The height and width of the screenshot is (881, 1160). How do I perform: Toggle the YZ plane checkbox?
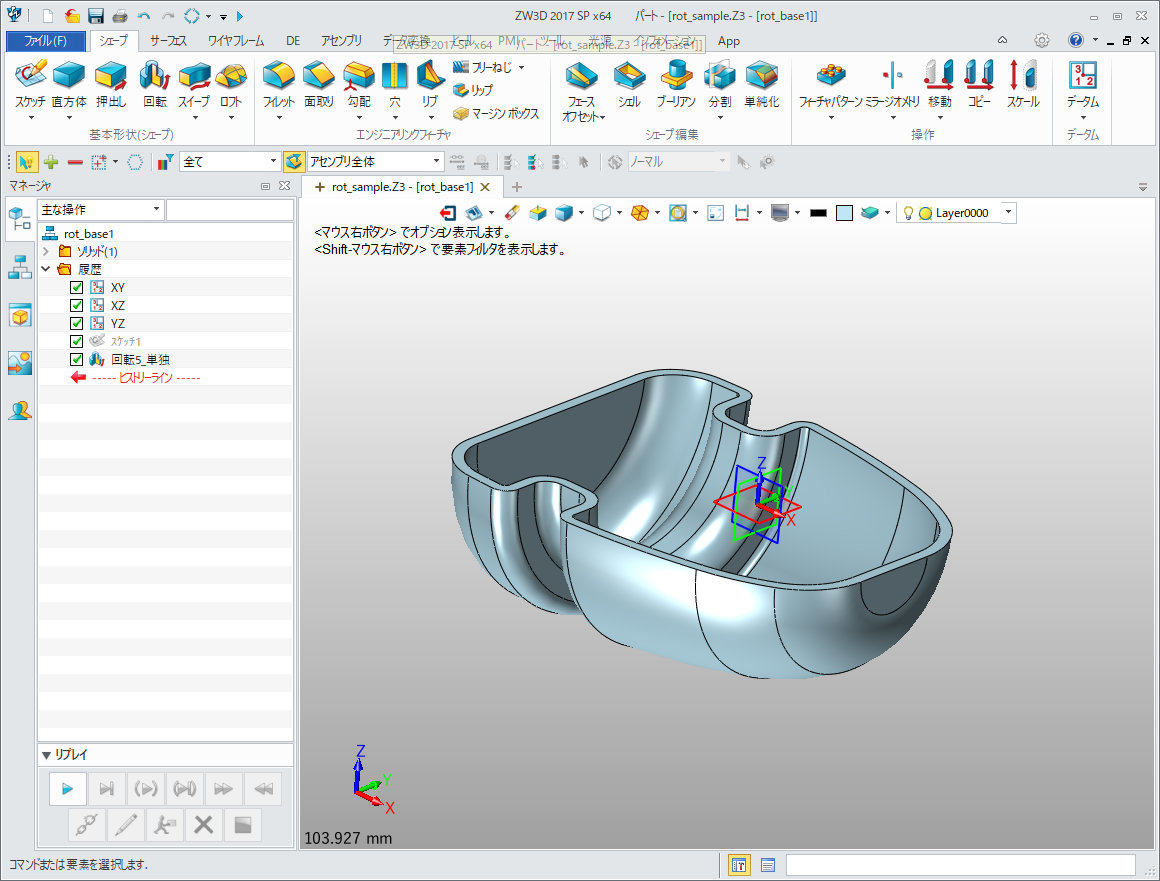pos(76,323)
